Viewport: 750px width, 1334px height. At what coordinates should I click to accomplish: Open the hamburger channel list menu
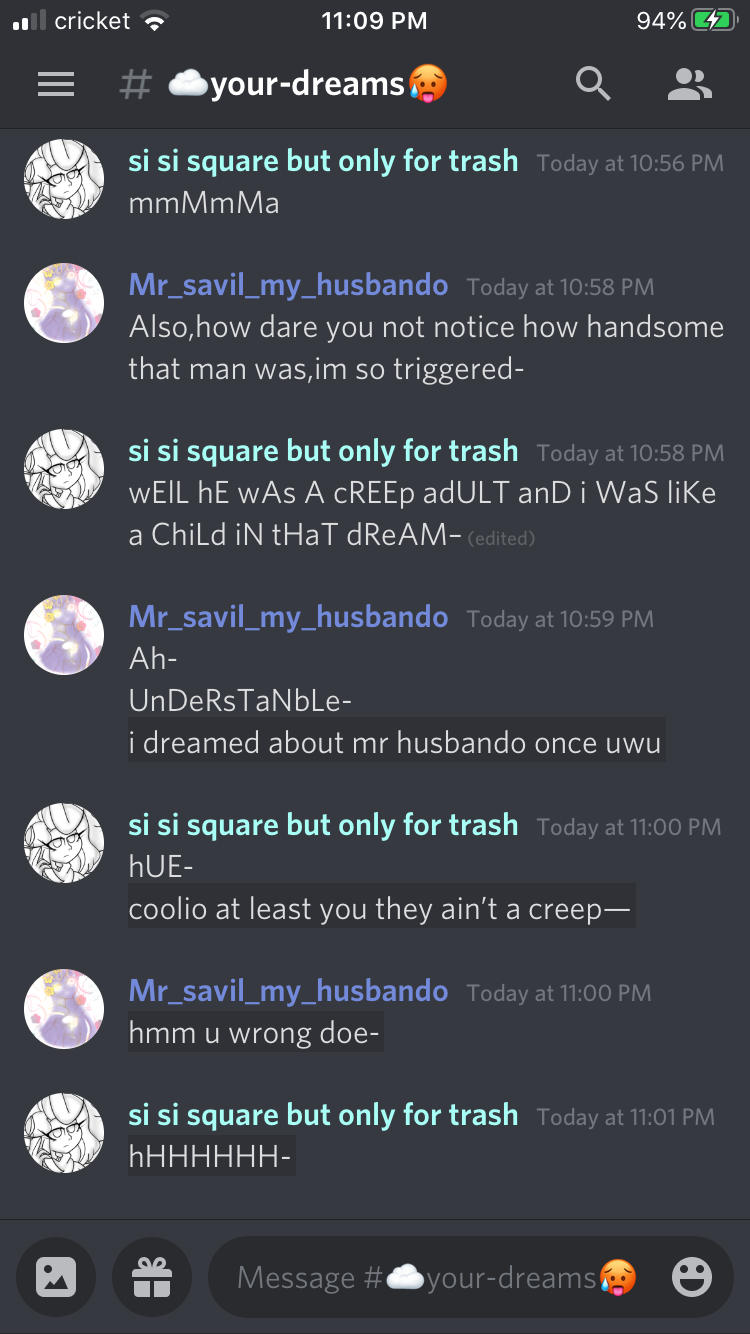click(x=56, y=85)
